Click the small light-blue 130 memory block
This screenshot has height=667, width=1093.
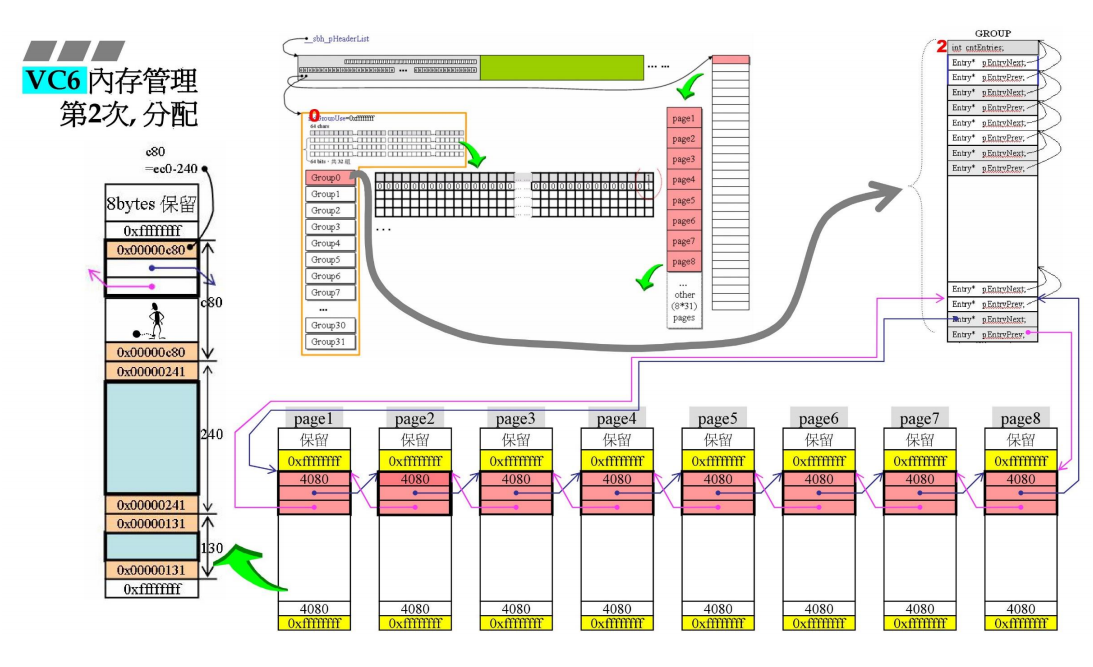152,546
